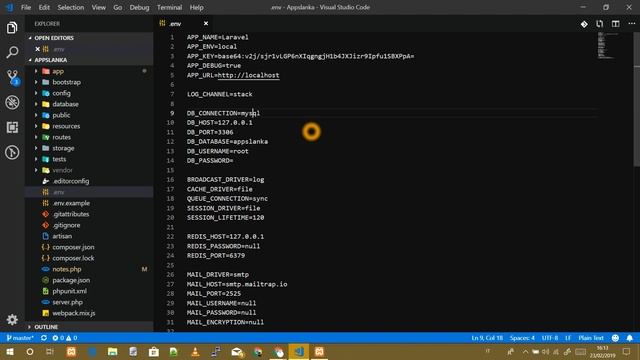Click the feedback smiley icon
Image resolution: width=640 pixels, height=360 pixels.
[615, 338]
